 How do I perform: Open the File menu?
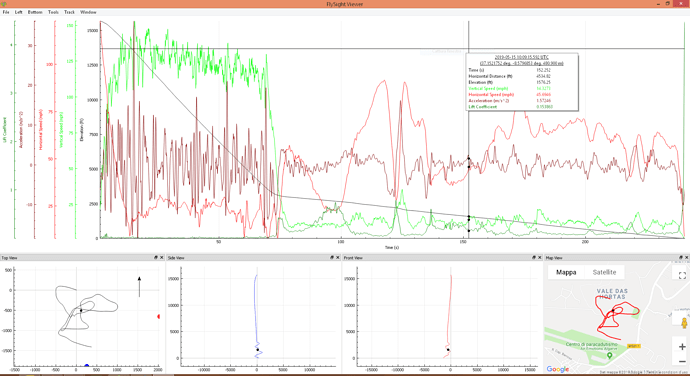pyautogui.click(x=6, y=12)
